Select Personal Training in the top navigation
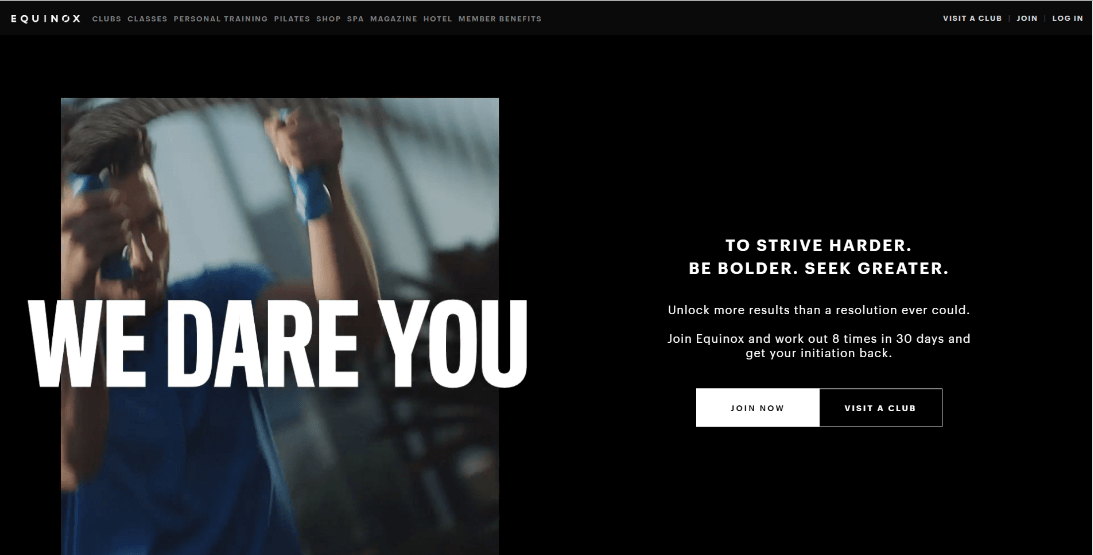 click(x=220, y=19)
